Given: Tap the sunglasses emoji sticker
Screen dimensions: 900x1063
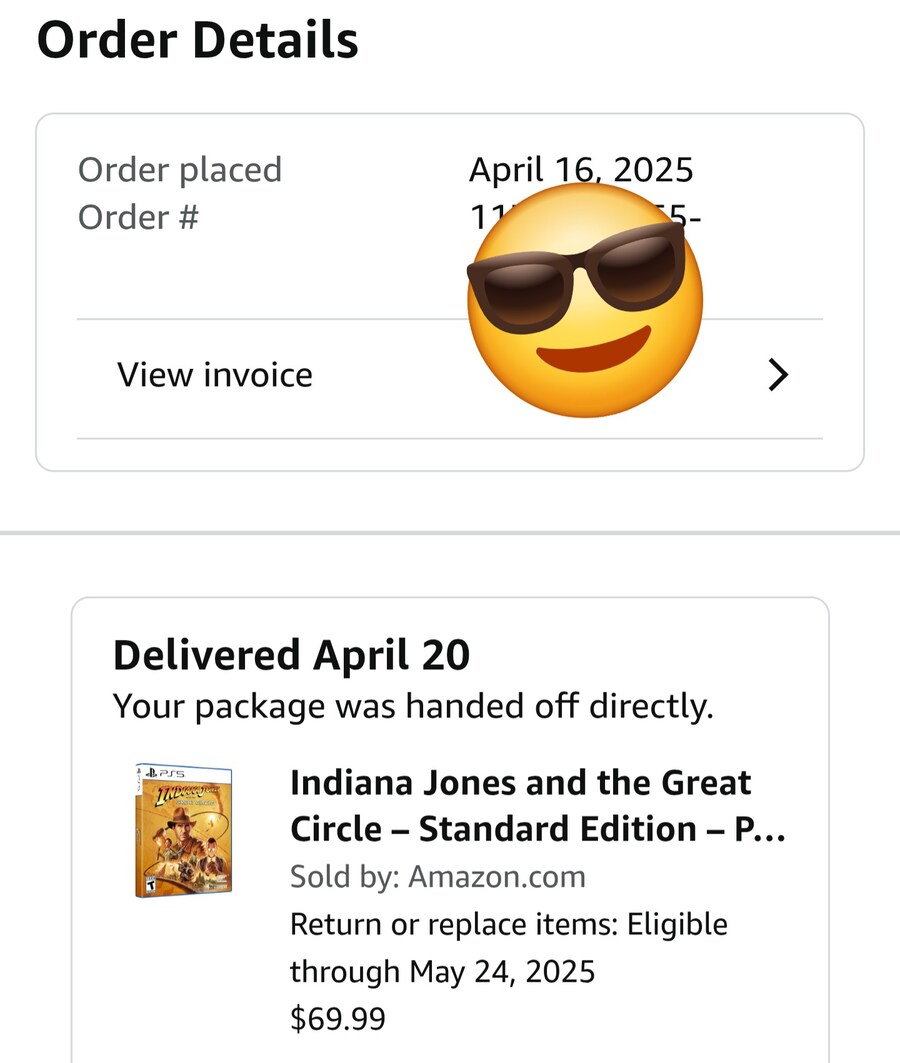Looking at the screenshot, I should 585,300.
